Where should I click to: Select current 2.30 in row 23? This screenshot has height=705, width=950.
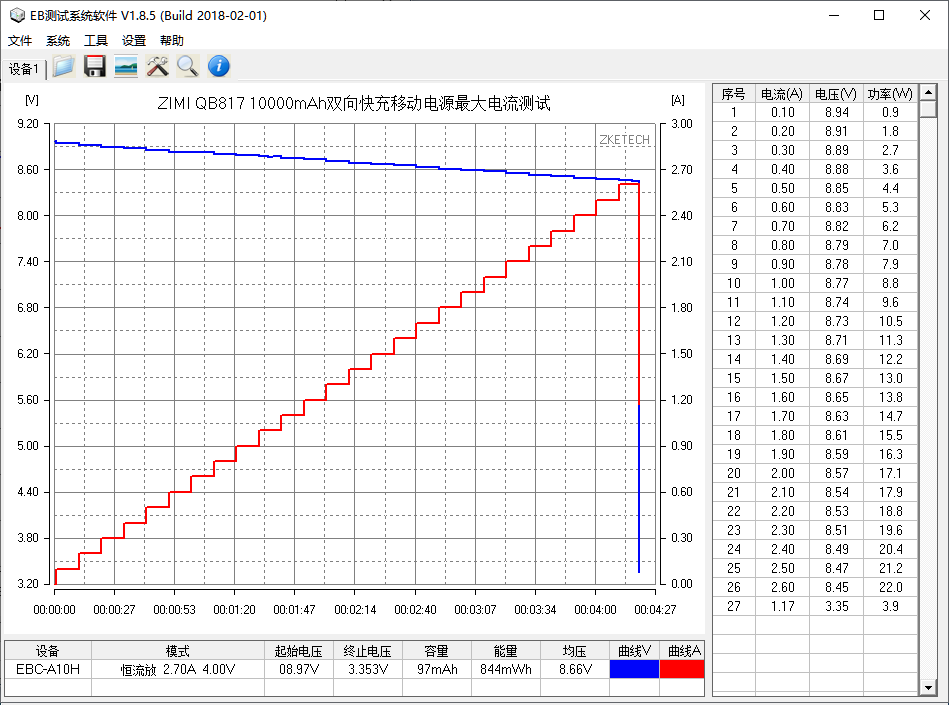[x=782, y=531]
